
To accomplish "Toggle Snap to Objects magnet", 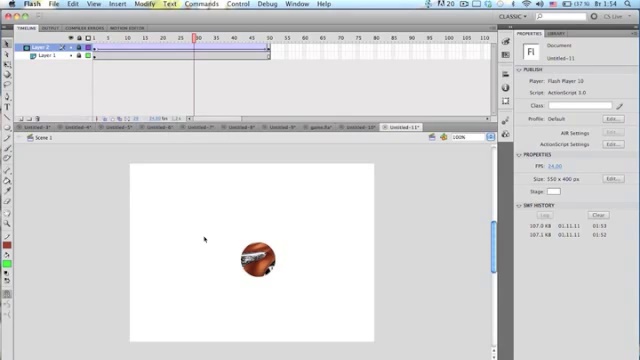I will (x=7, y=294).
